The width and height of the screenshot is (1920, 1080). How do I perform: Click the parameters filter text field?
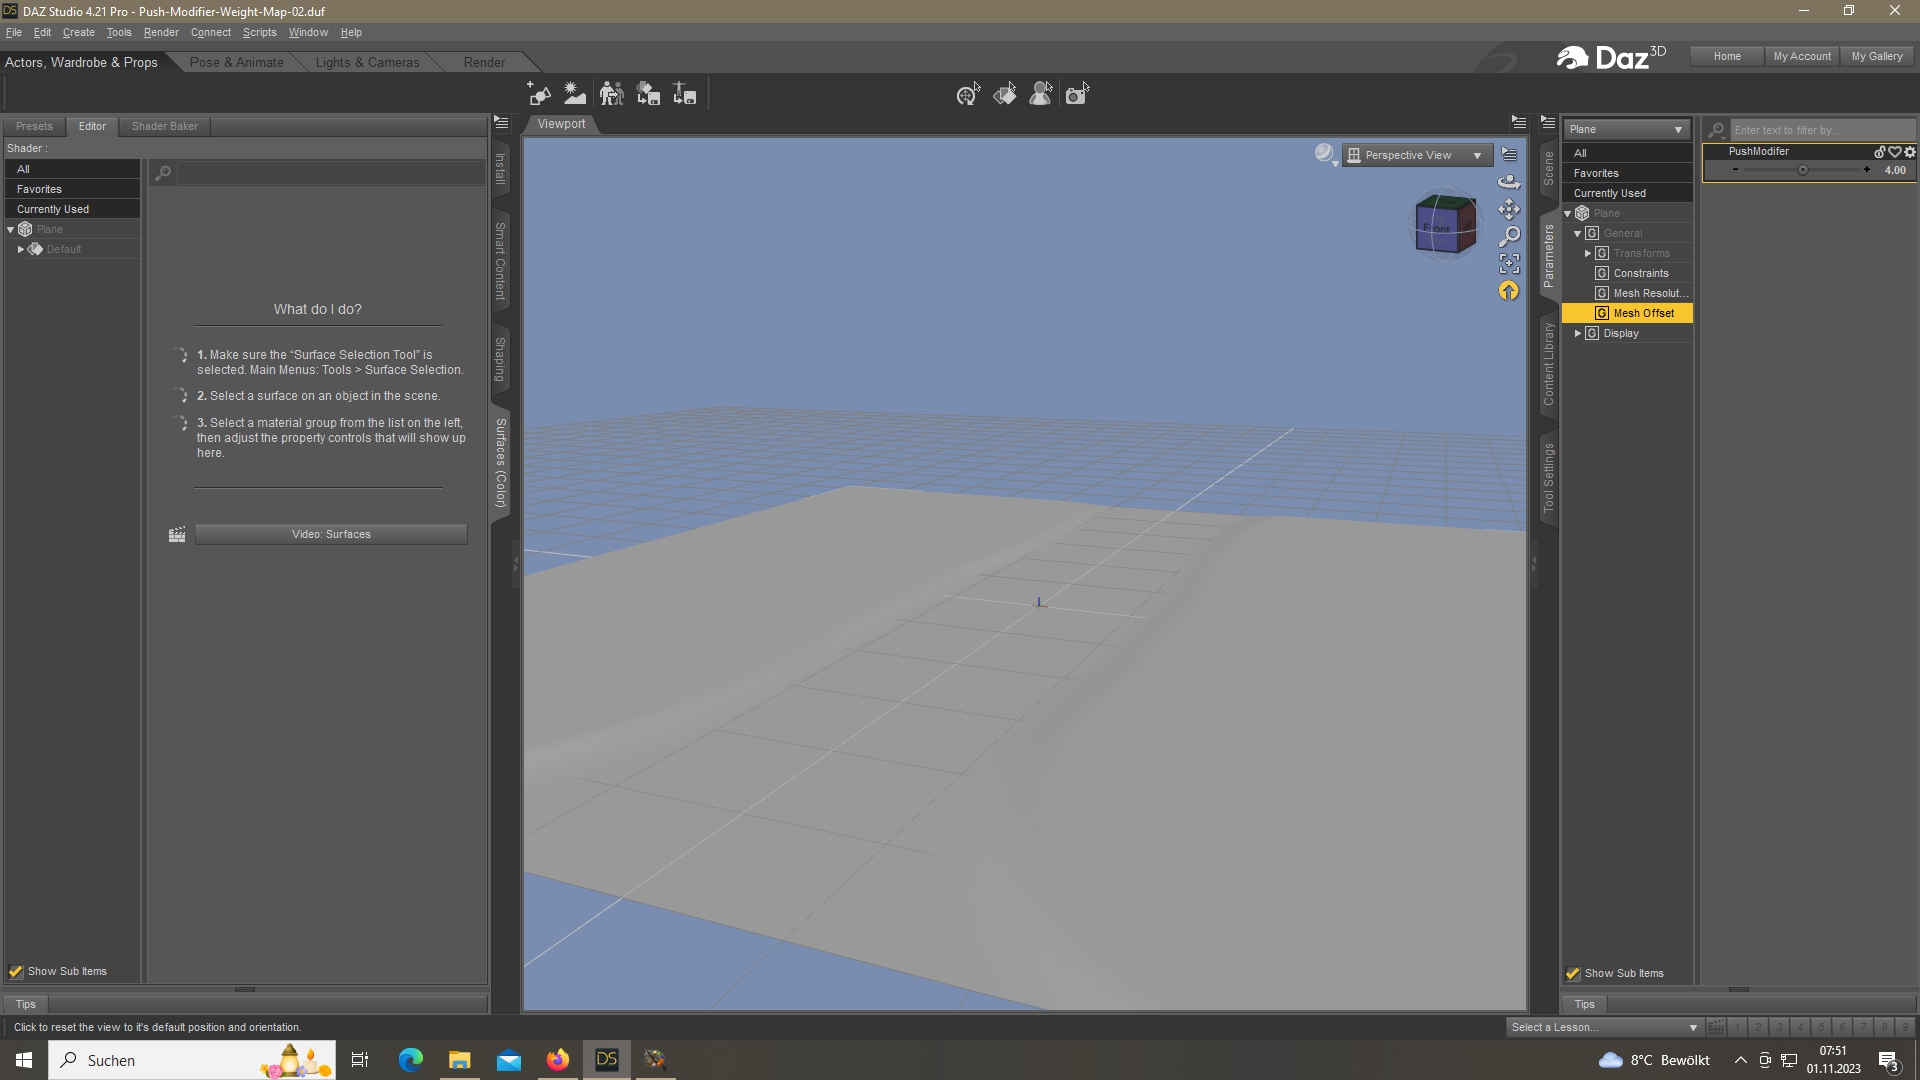pyautogui.click(x=1820, y=130)
